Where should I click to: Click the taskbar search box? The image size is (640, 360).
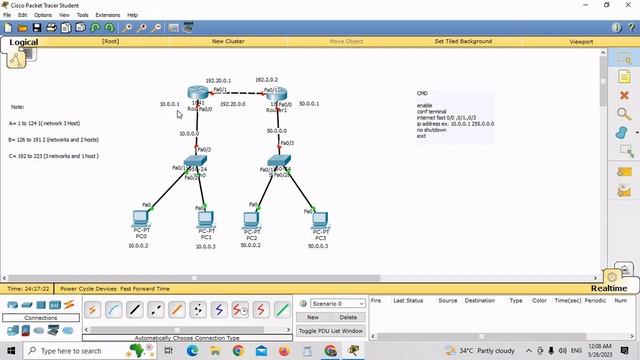90,351
